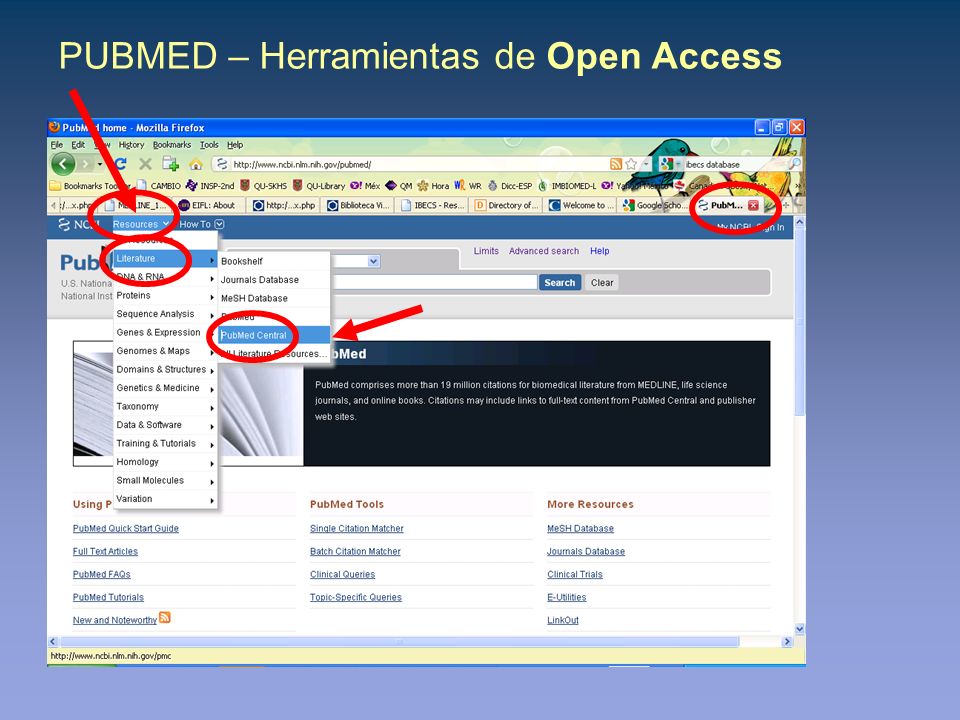
Task: Expand the Genes & Expression submenu
Action: [x=165, y=332]
